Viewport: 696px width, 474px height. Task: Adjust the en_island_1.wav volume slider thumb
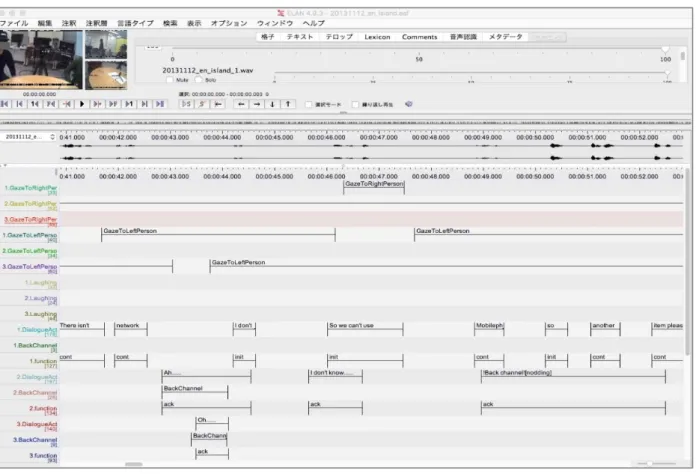point(667,73)
